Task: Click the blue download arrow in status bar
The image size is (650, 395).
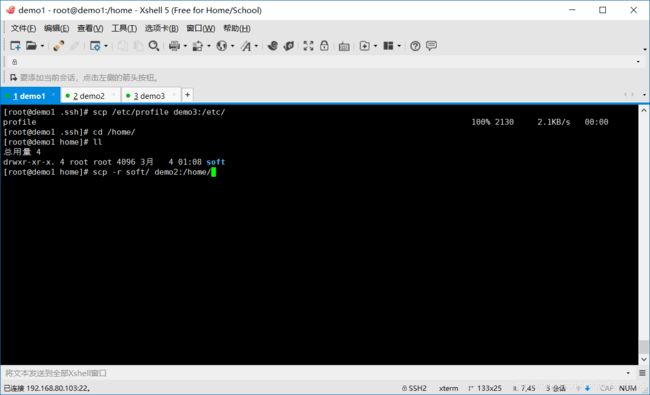Action: coord(587,388)
